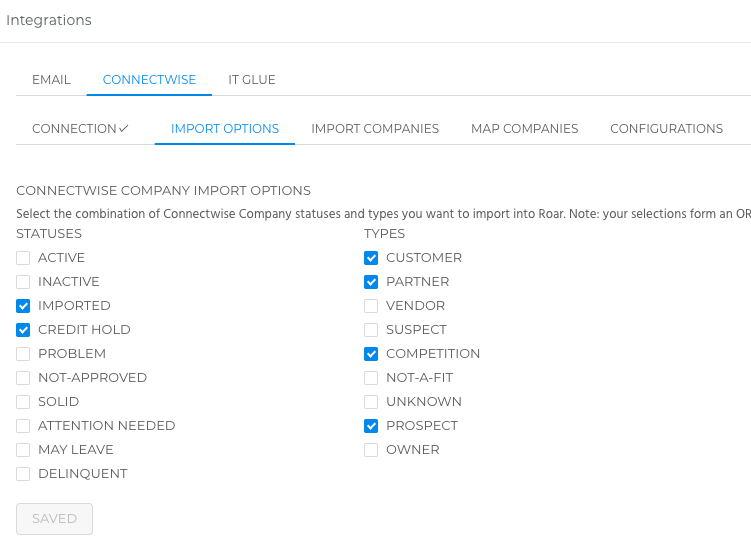The image size is (751, 550).
Task: Tick the SUSPECT type checkbox
Action: pos(371,330)
